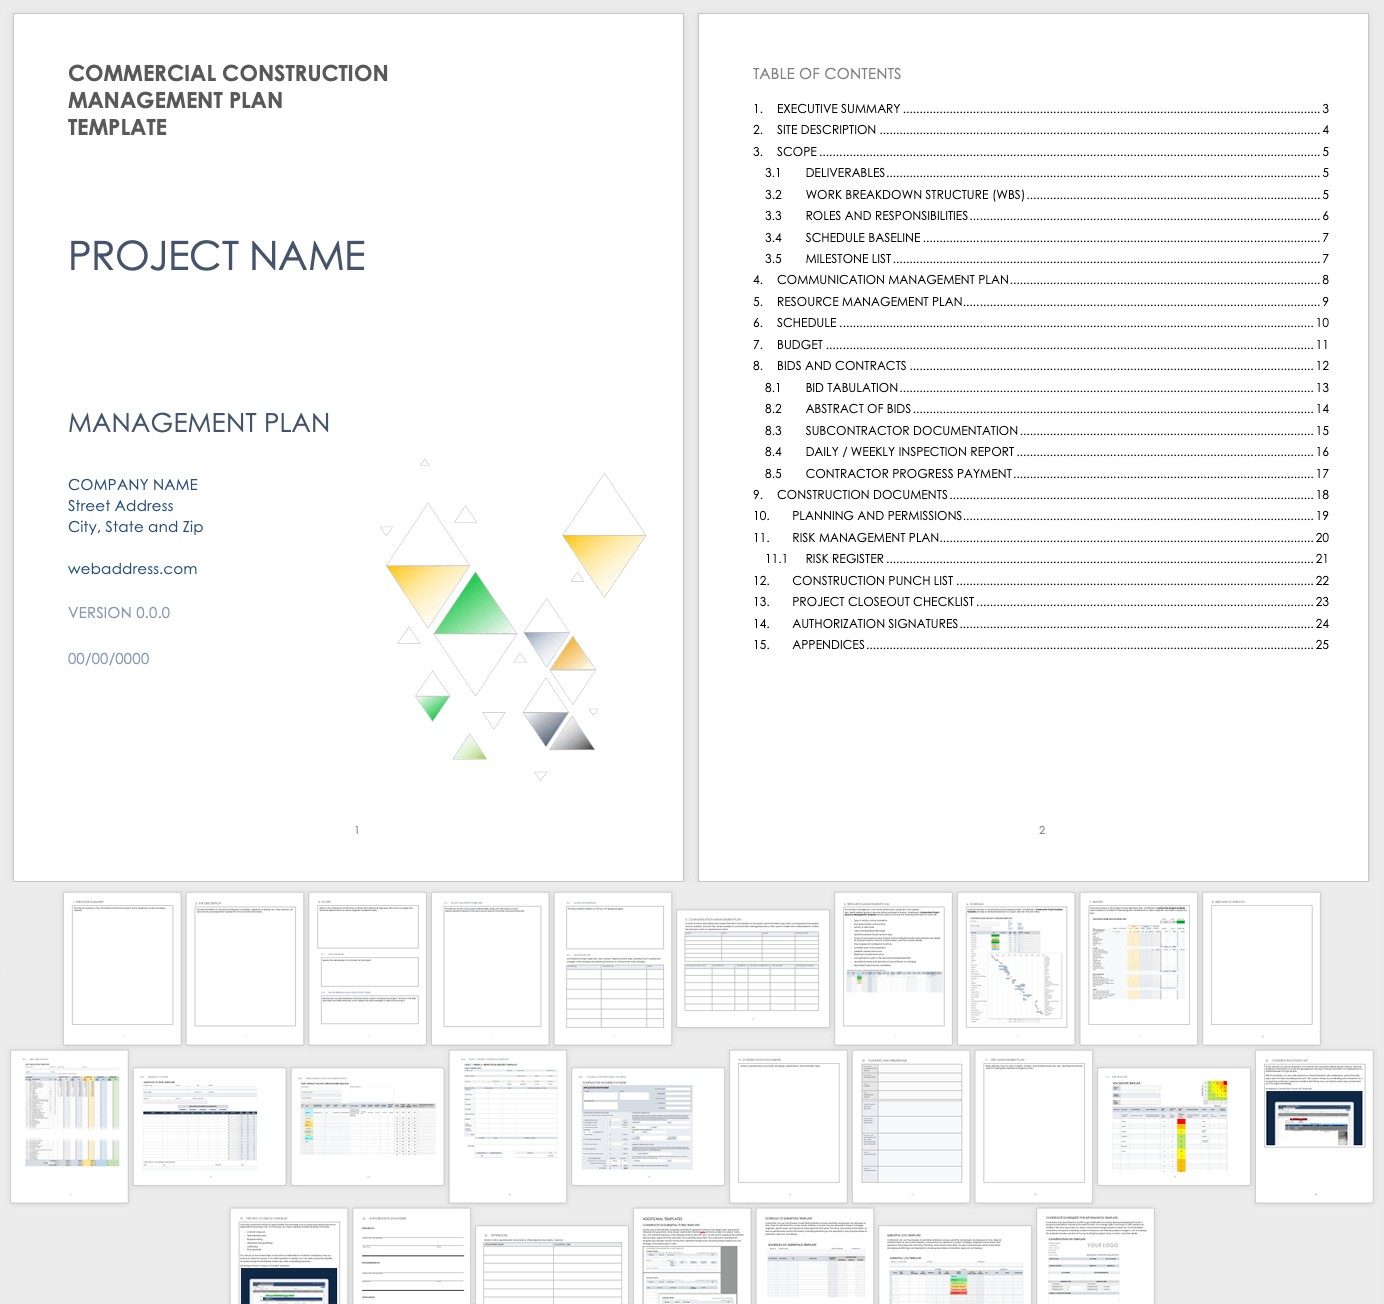
Task: Open the Request for Information Template thumbnail
Action: [x=1095, y=1256]
